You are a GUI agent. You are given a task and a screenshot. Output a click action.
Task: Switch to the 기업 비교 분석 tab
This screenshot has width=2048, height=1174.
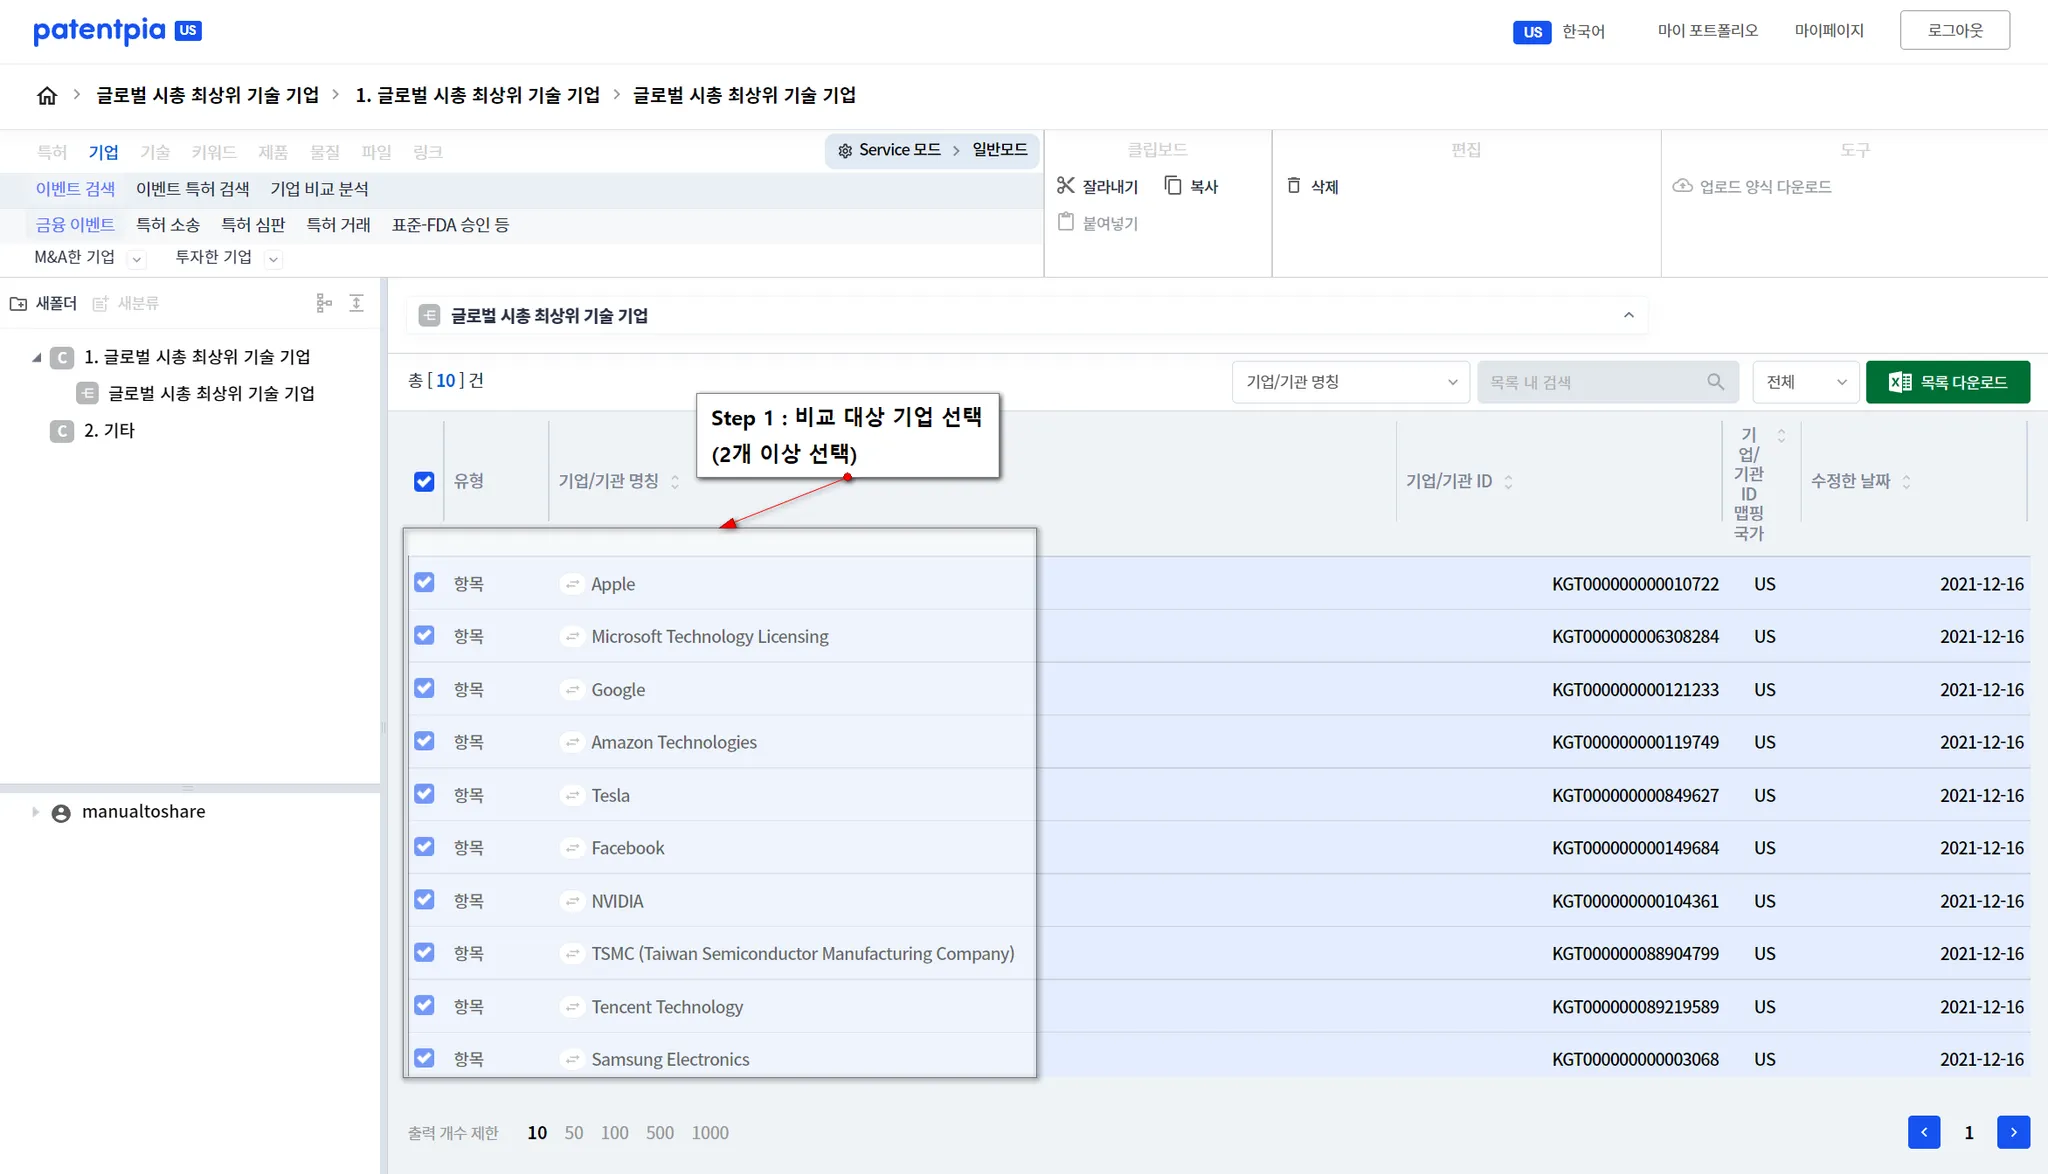(x=319, y=189)
